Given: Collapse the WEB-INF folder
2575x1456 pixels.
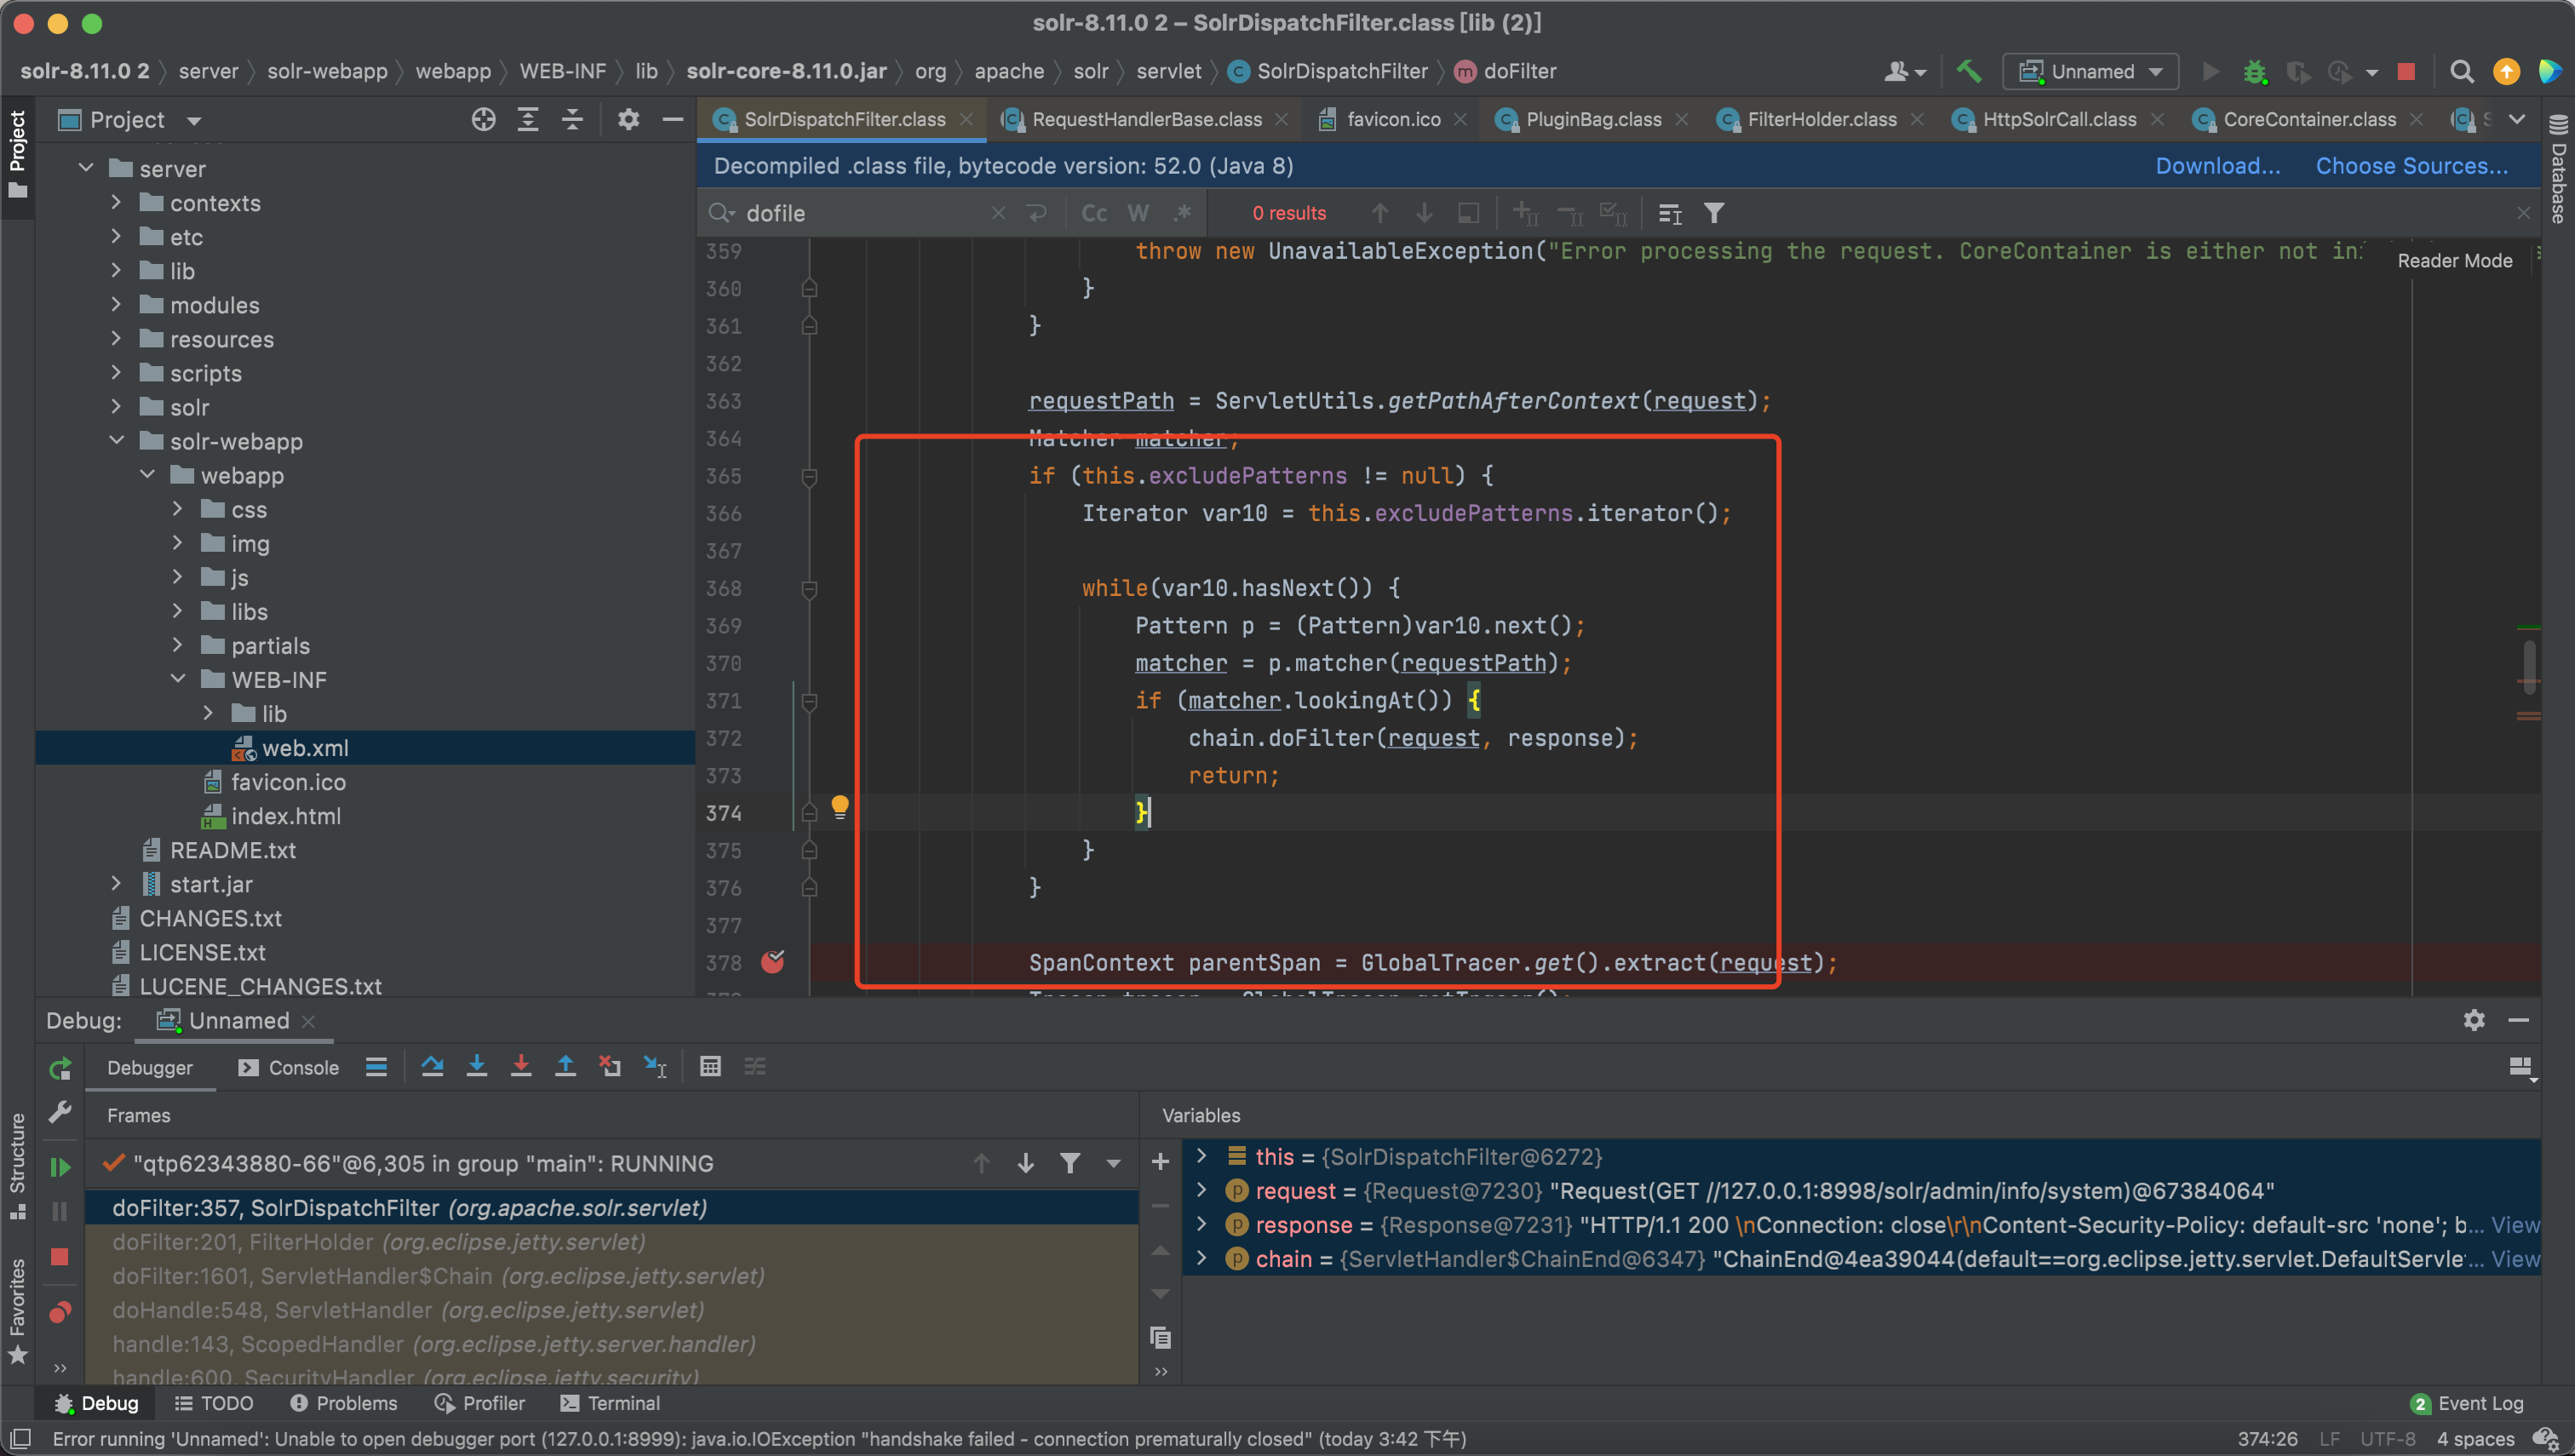Looking at the screenshot, I should tap(178, 678).
